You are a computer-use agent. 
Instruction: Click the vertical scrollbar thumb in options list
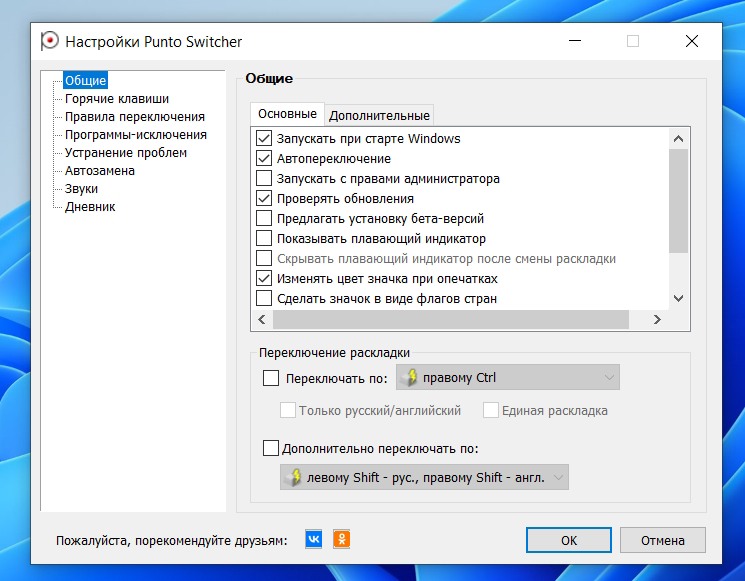coord(678,201)
